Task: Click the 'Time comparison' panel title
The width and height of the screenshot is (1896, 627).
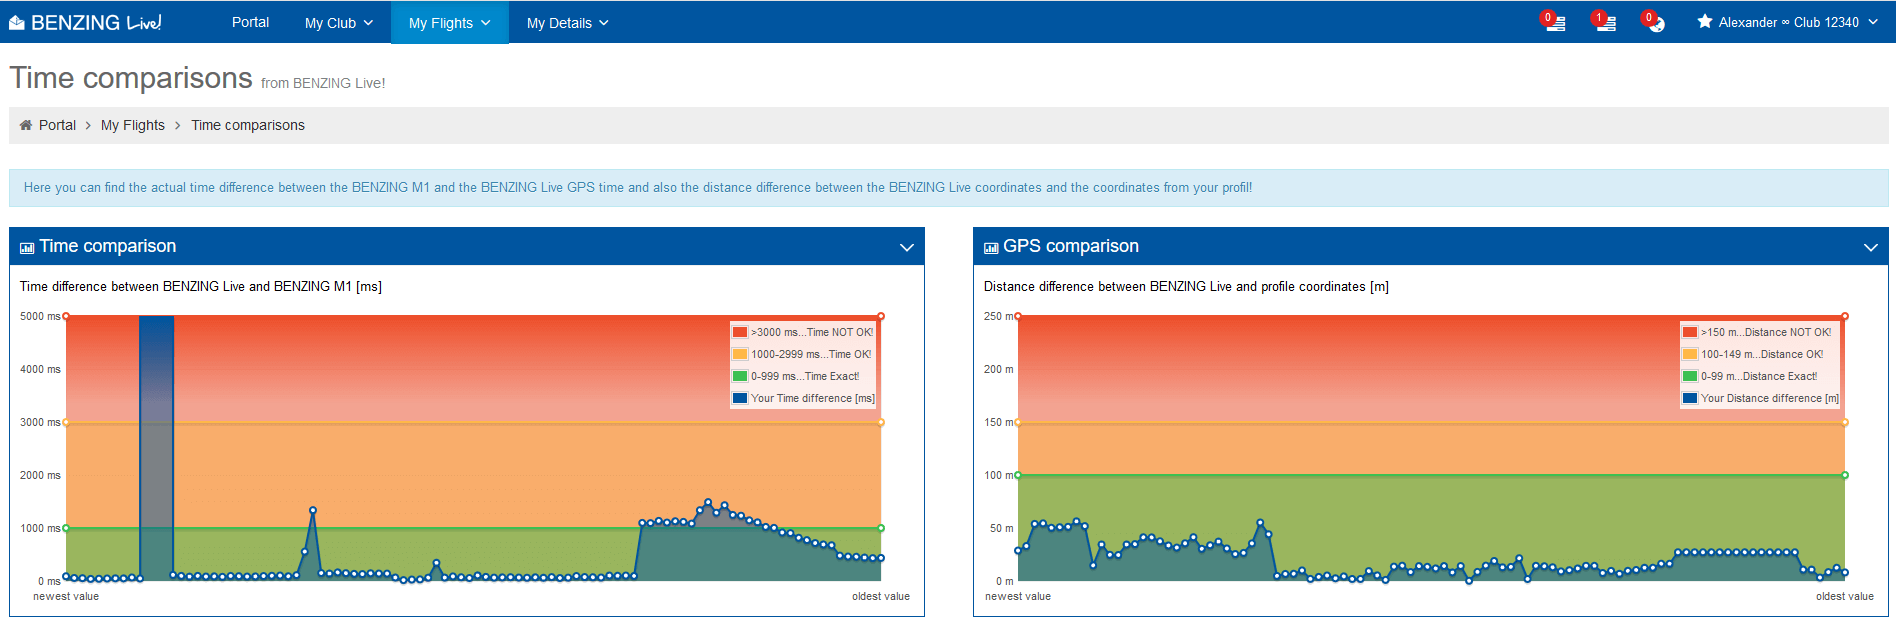Action: (x=108, y=246)
